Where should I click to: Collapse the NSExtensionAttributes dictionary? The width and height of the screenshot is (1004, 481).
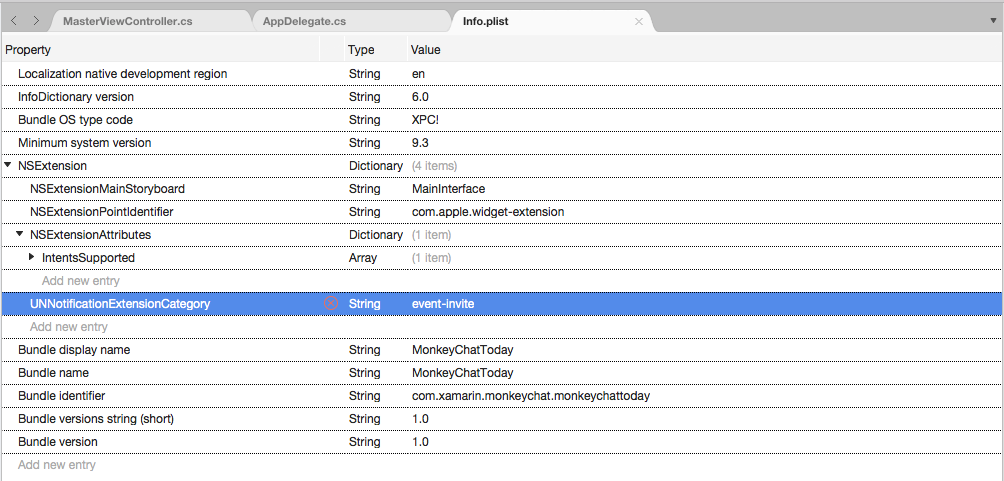[x=20, y=234]
